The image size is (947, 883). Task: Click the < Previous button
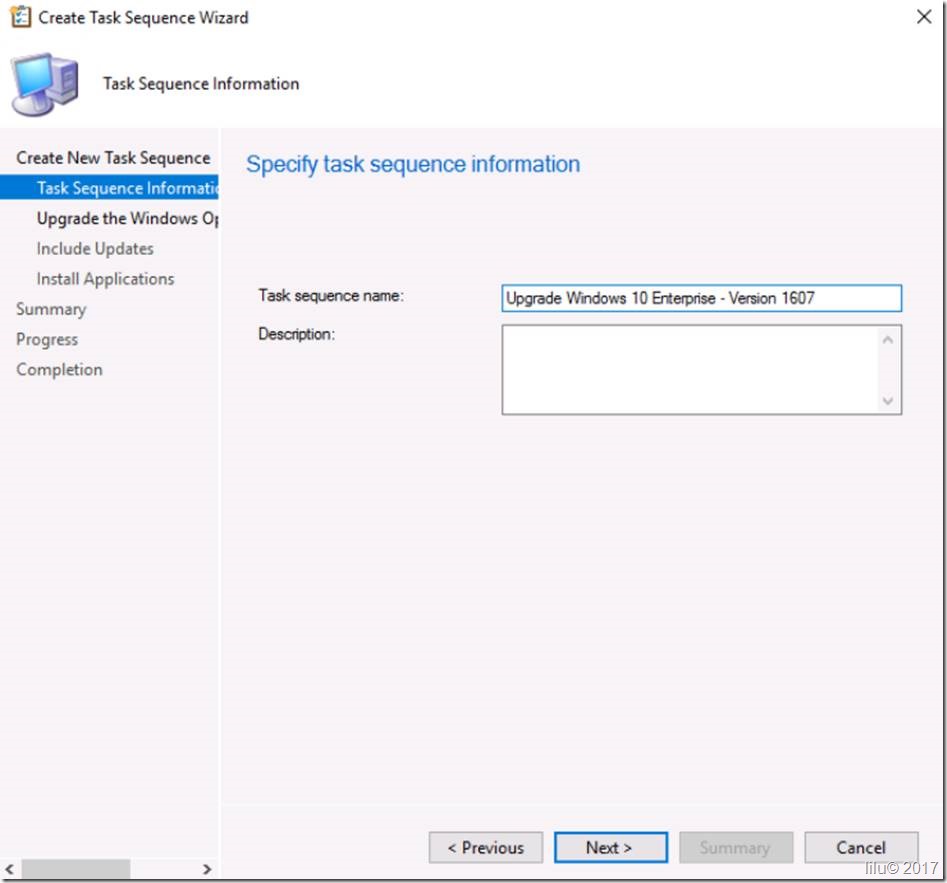486,847
